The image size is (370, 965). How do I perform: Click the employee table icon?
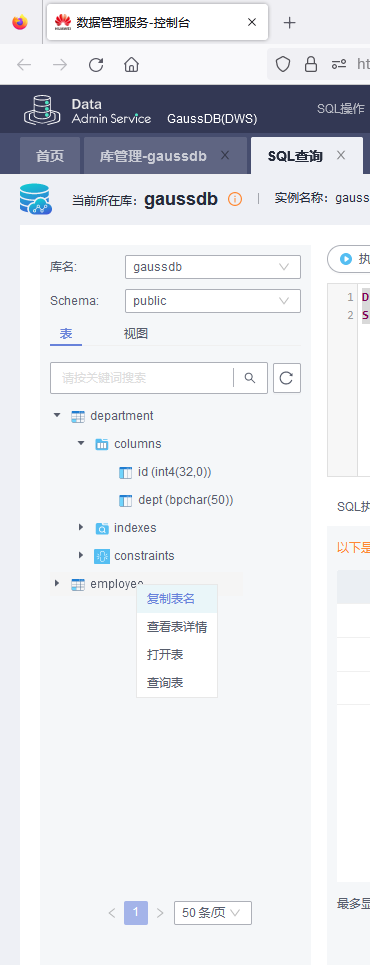coord(78,584)
